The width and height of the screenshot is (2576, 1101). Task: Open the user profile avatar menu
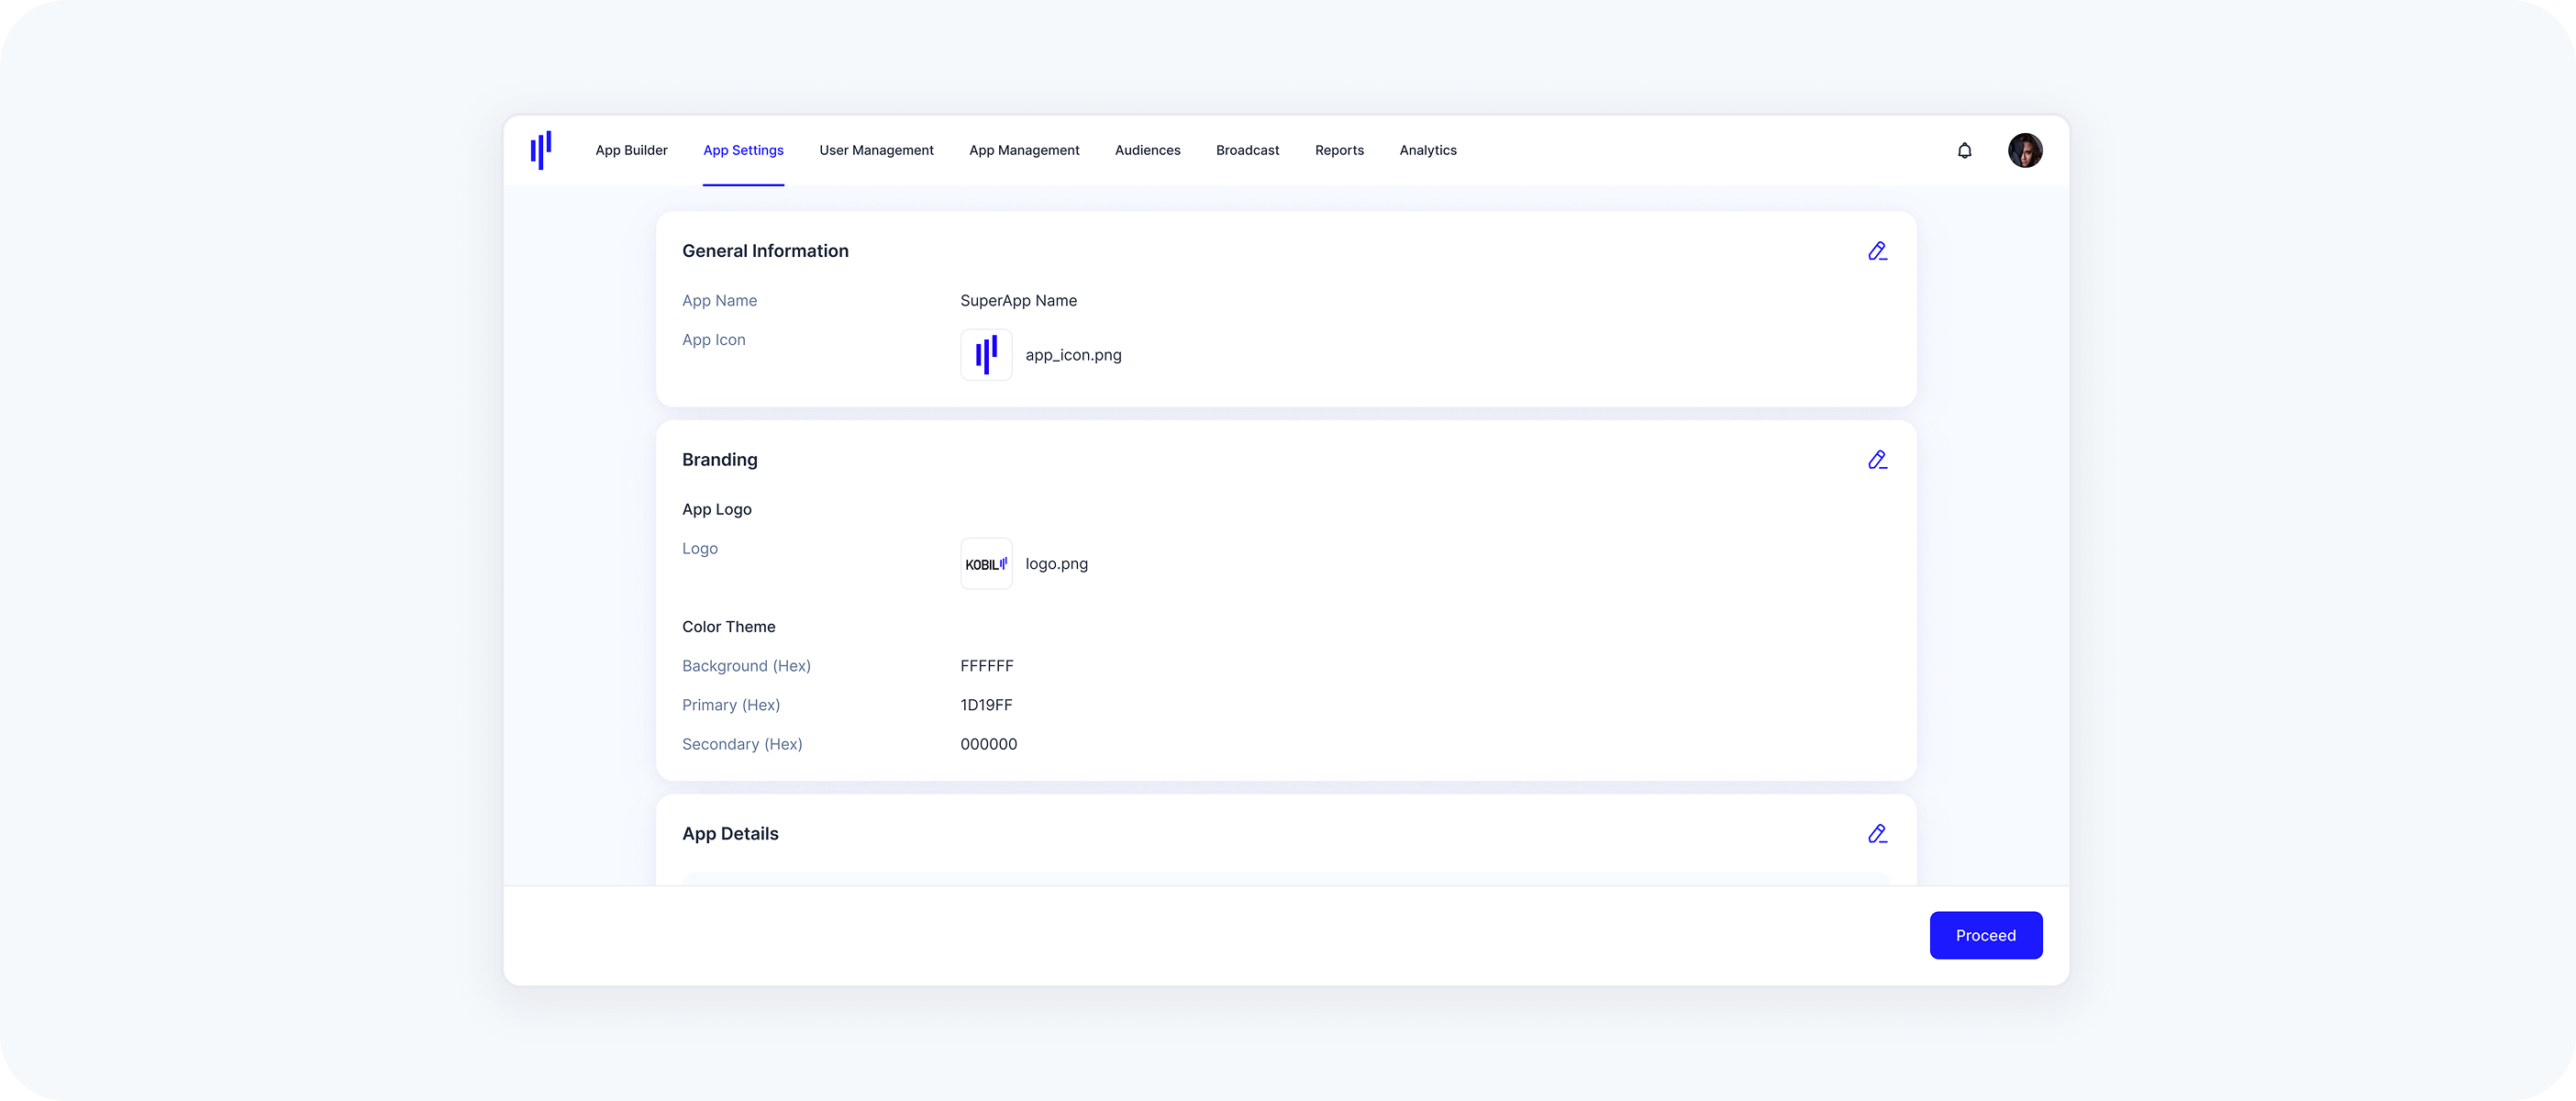tap(2026, 150)
